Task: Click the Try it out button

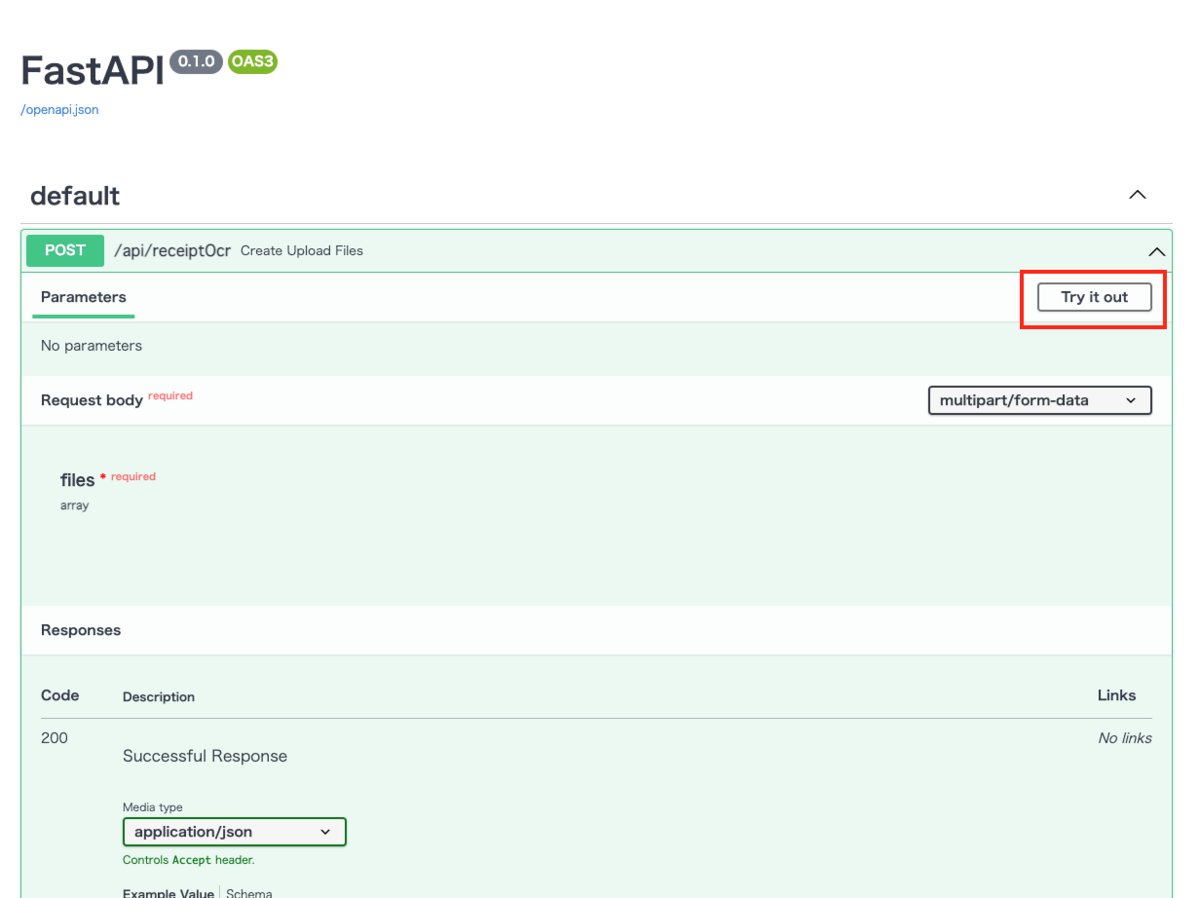Action: coord(1093,297)
